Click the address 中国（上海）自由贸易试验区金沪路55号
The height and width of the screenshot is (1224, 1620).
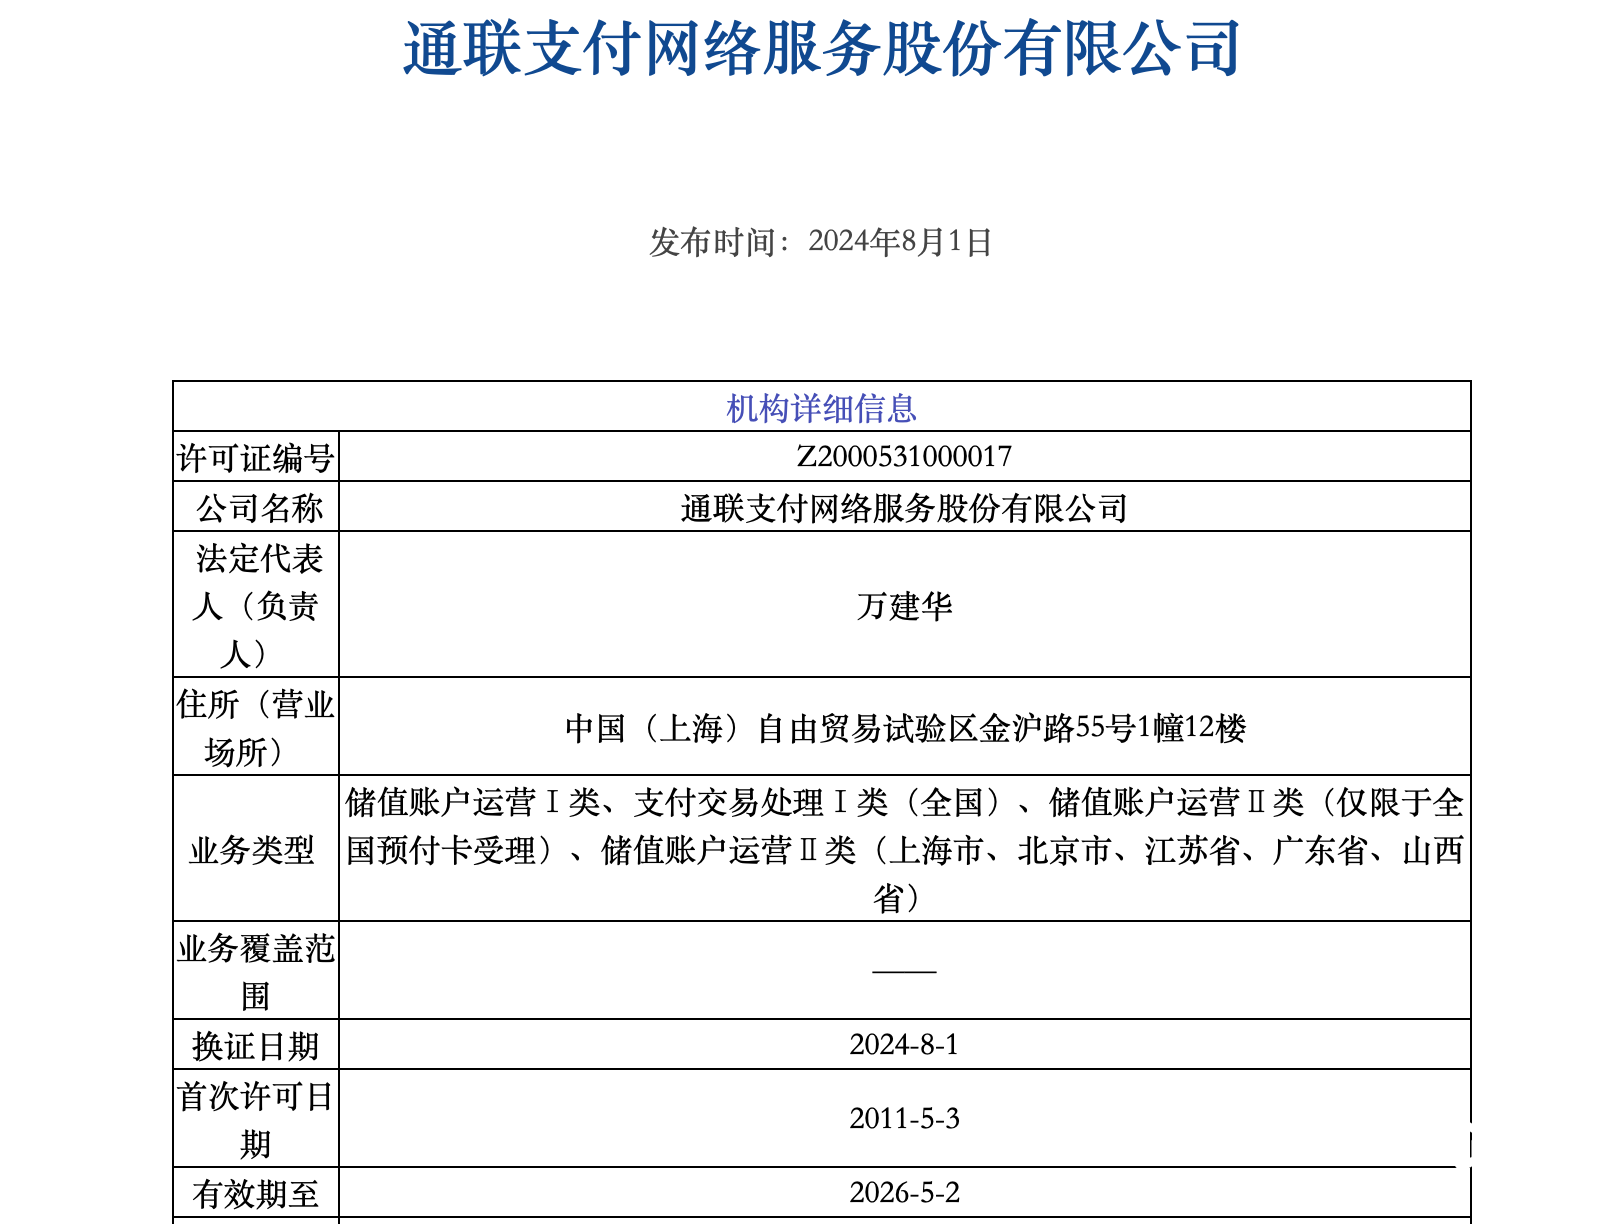[905, 727]
